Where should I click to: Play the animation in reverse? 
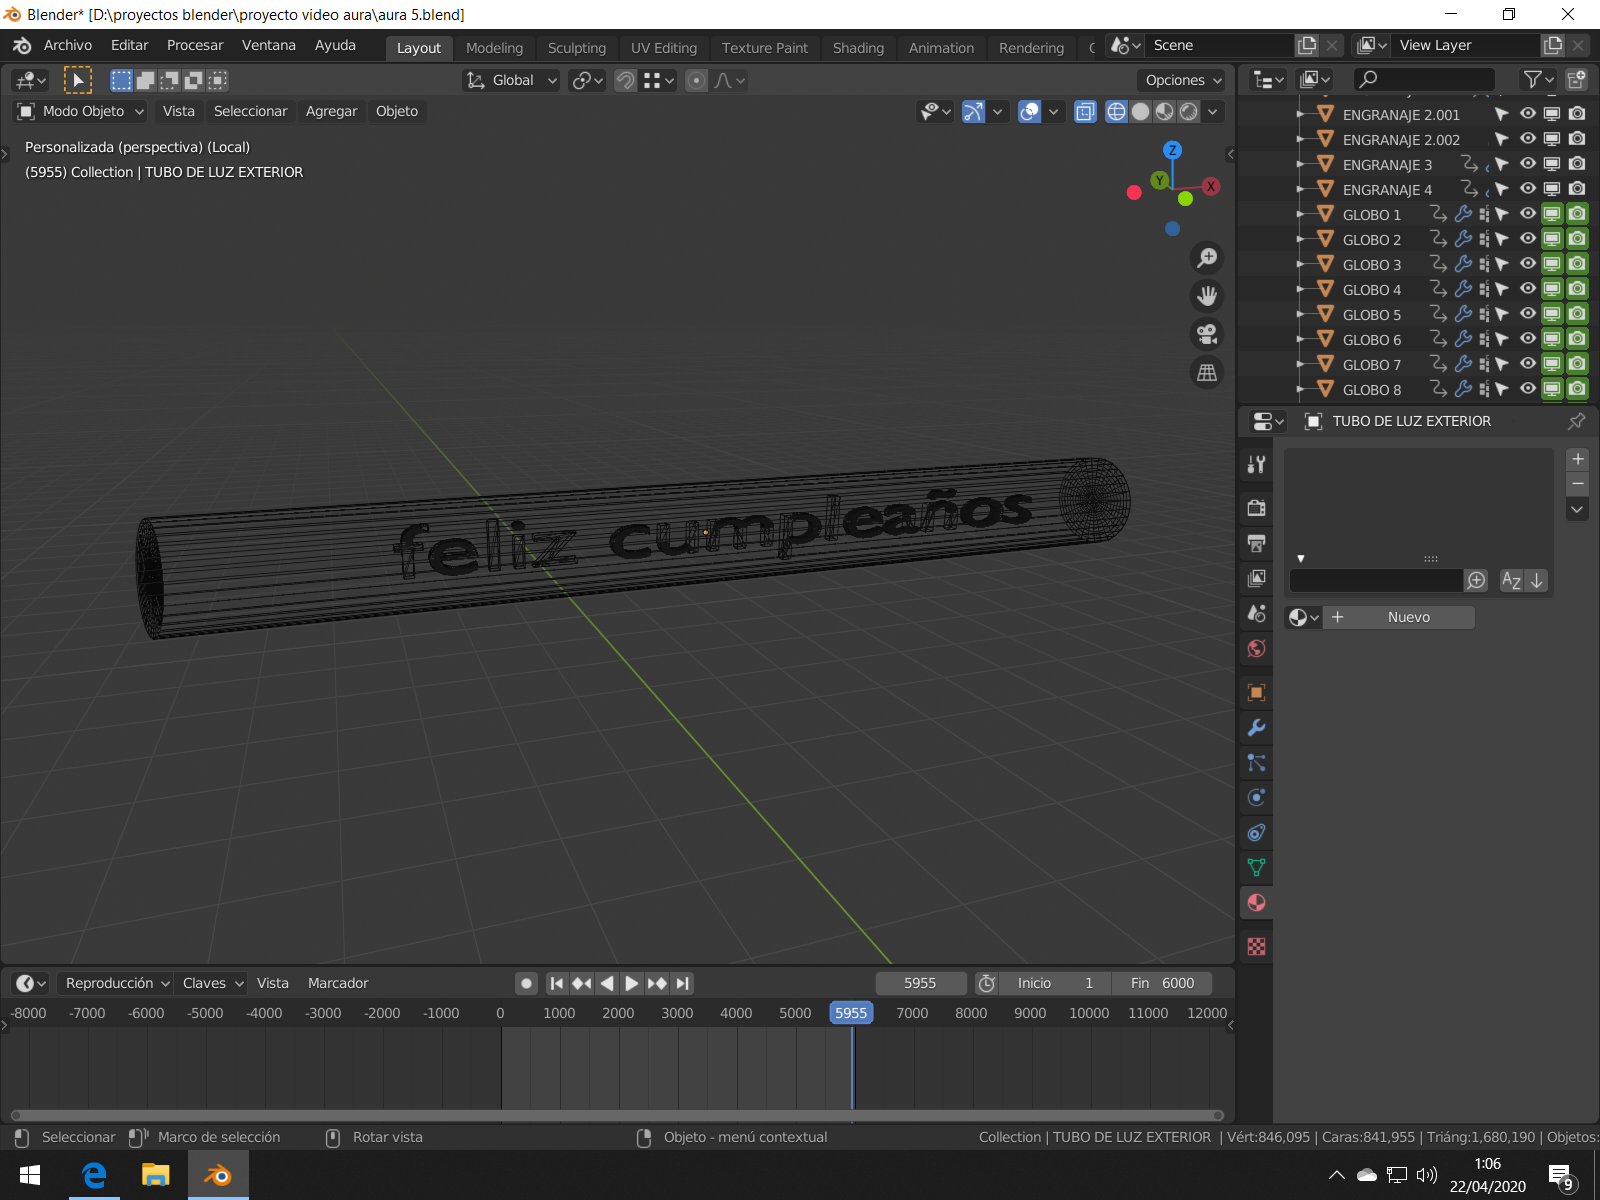[607, 983]
